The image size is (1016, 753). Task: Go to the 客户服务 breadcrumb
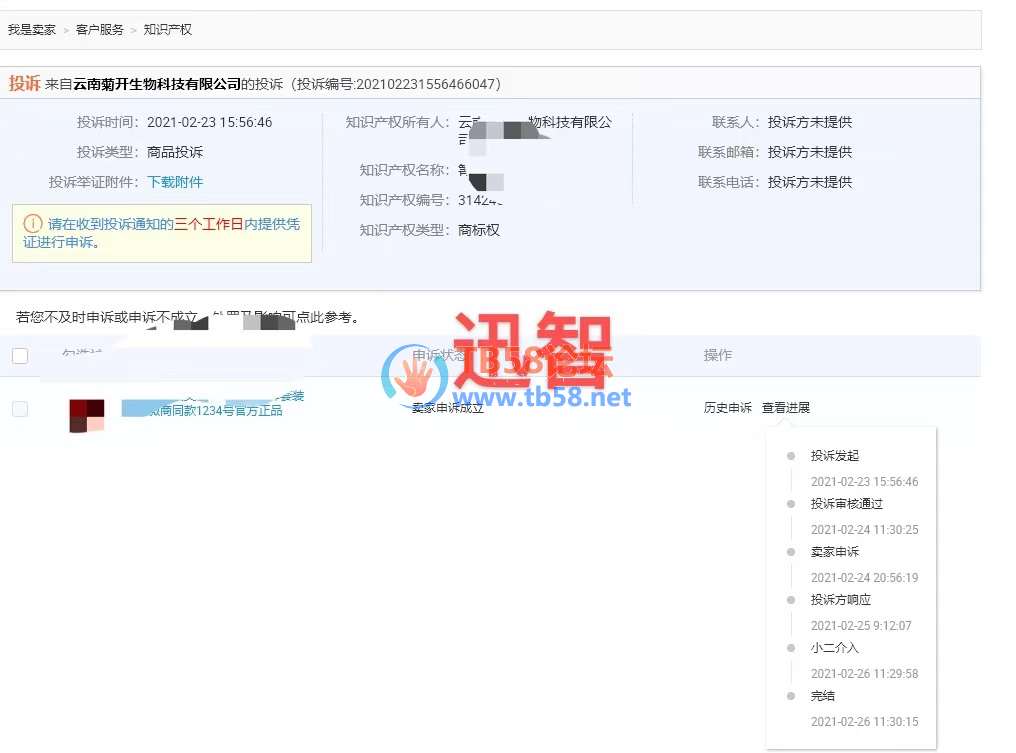click(x=100, y=30)
